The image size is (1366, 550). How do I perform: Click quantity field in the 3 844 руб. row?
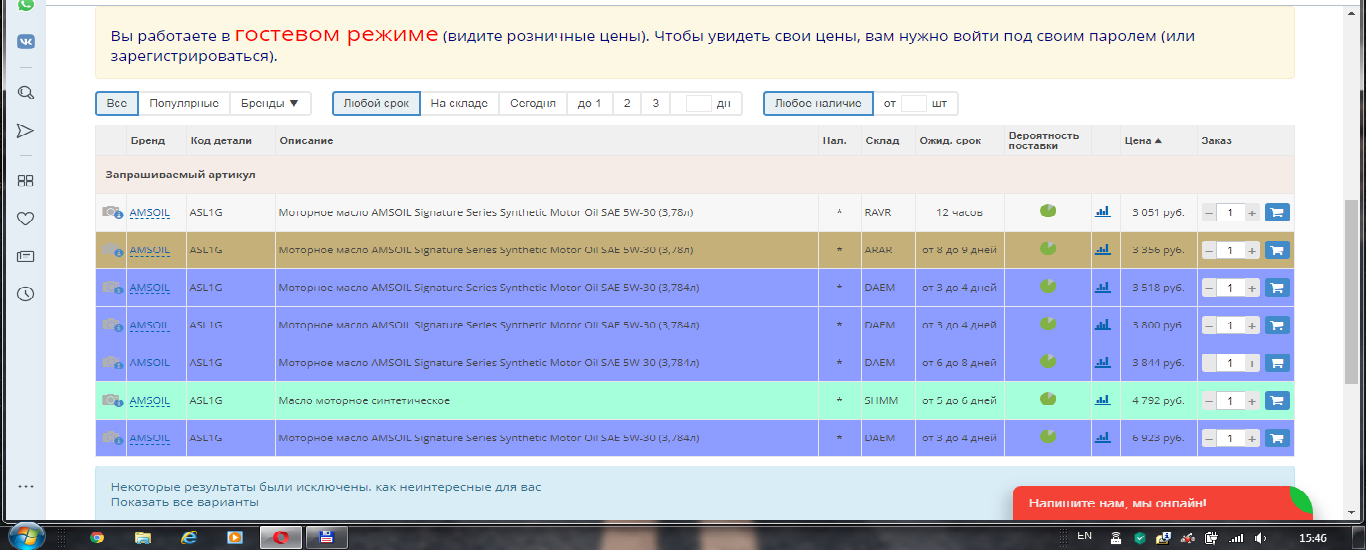pyautogui.click(x=1230, y=363)
